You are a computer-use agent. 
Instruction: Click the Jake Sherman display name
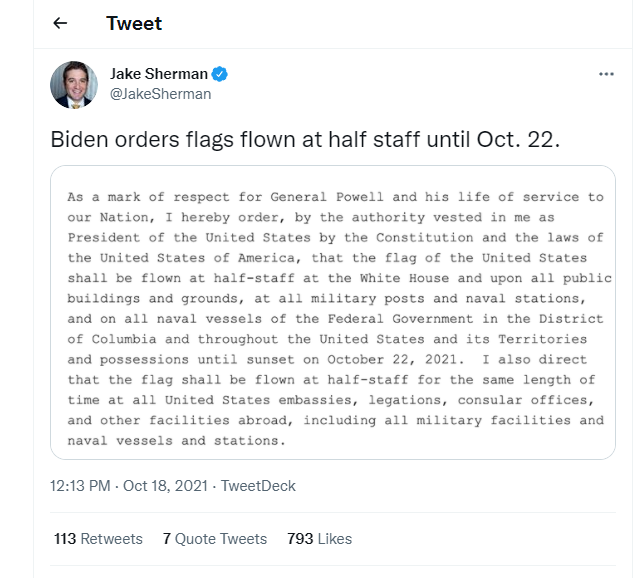click(x=159, y=74)
